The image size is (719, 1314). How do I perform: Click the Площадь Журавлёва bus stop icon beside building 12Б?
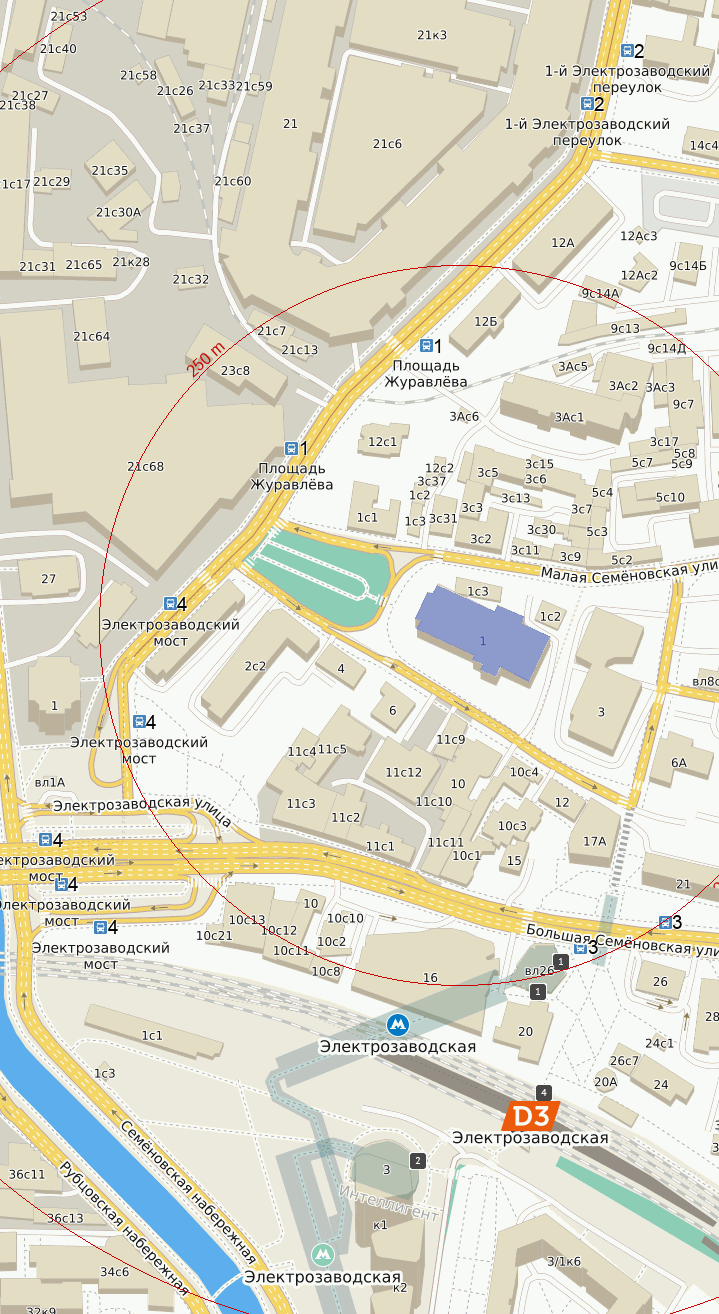point(427,346)
